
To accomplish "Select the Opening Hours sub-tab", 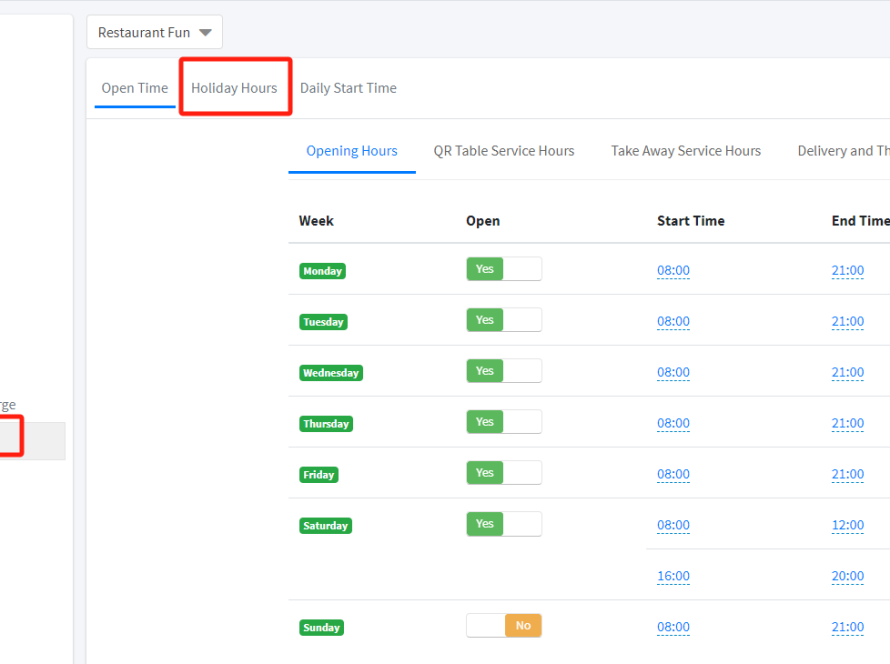I will click(351, 151).
